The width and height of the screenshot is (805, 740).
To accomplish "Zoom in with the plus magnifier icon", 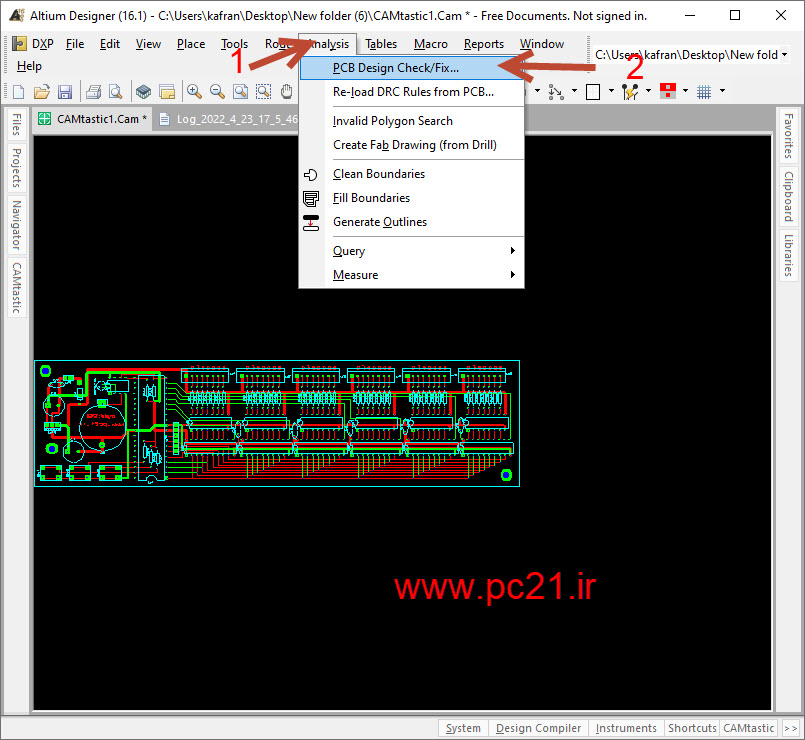I will [194, 92].
